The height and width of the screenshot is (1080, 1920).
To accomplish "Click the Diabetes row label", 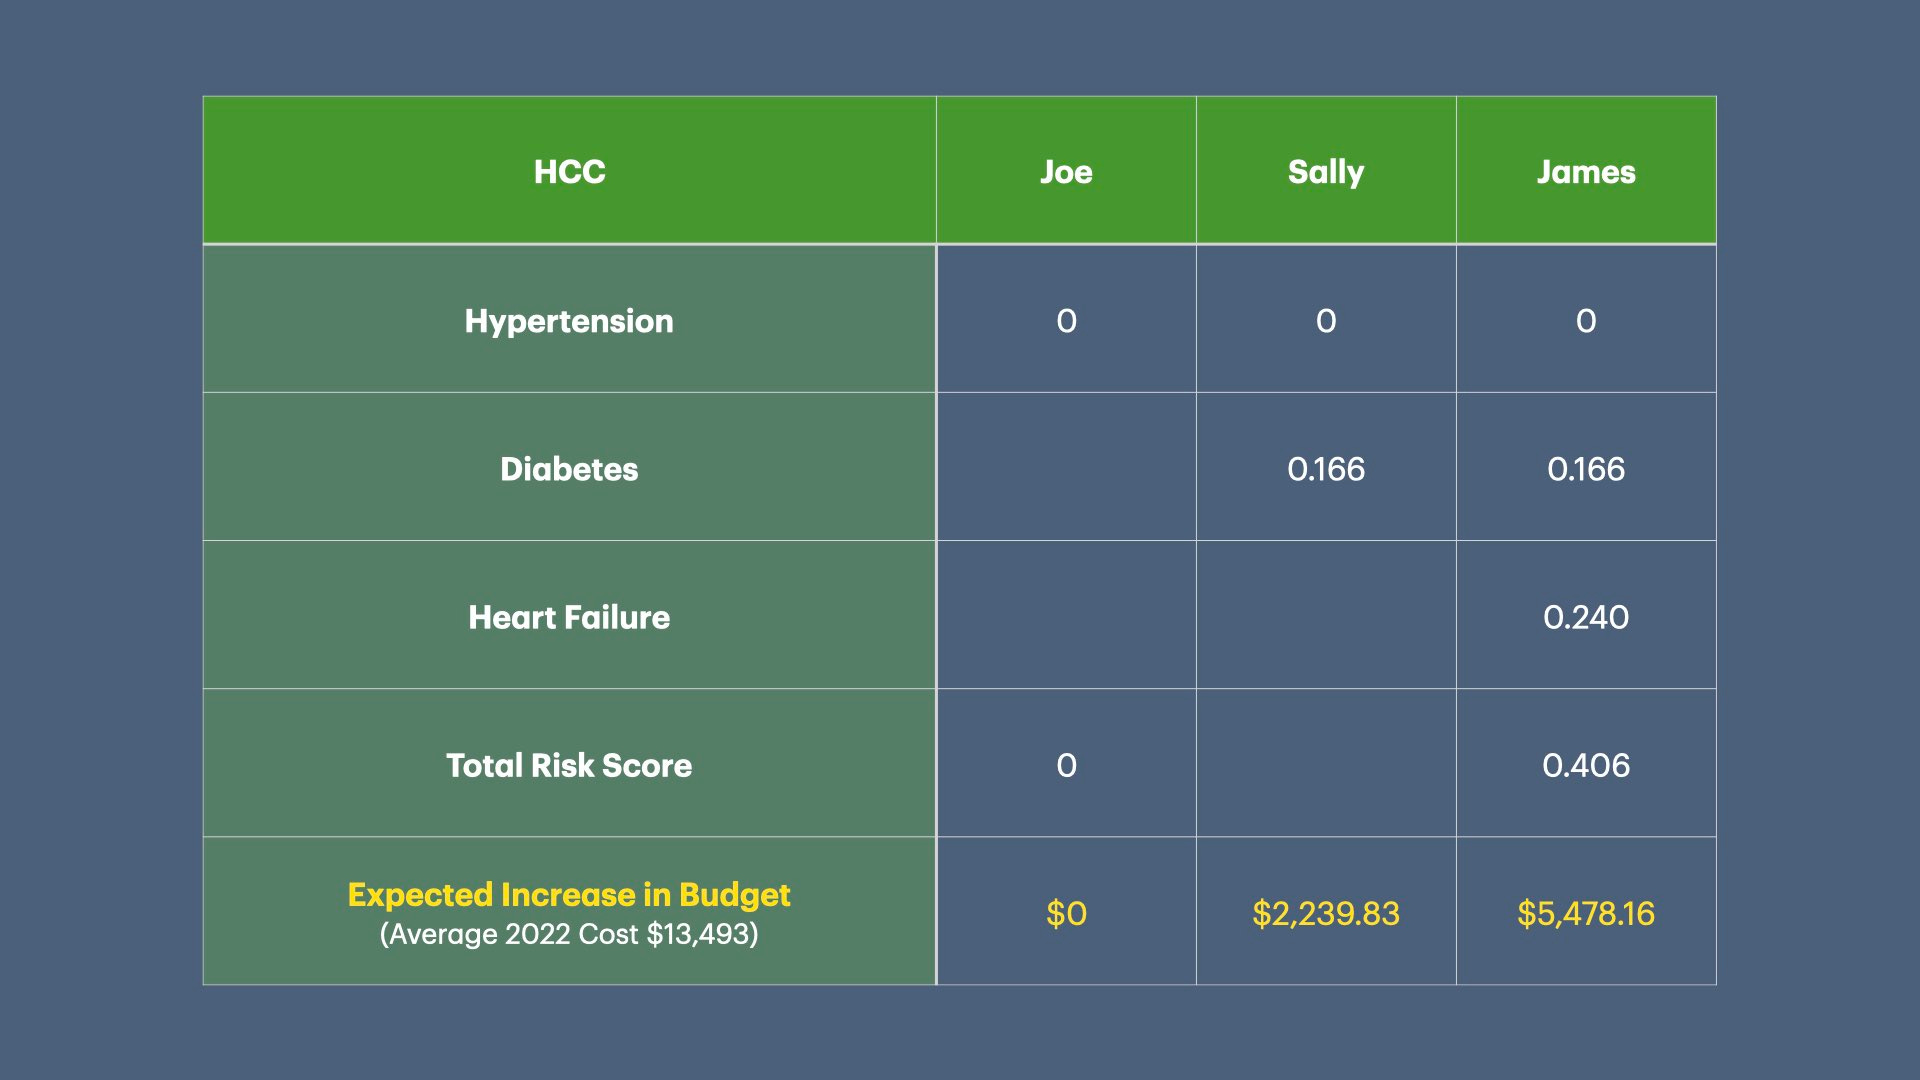I will pyautogui.click(x=569, y=469).
